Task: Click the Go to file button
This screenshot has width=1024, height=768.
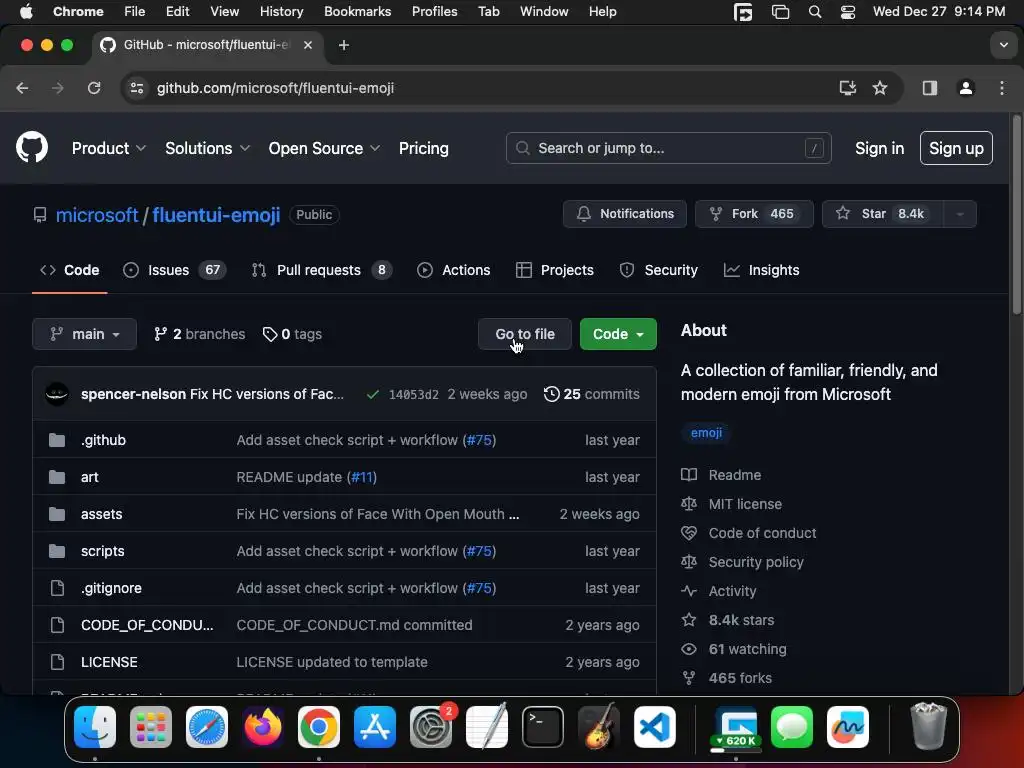Action: pos(524,334)
